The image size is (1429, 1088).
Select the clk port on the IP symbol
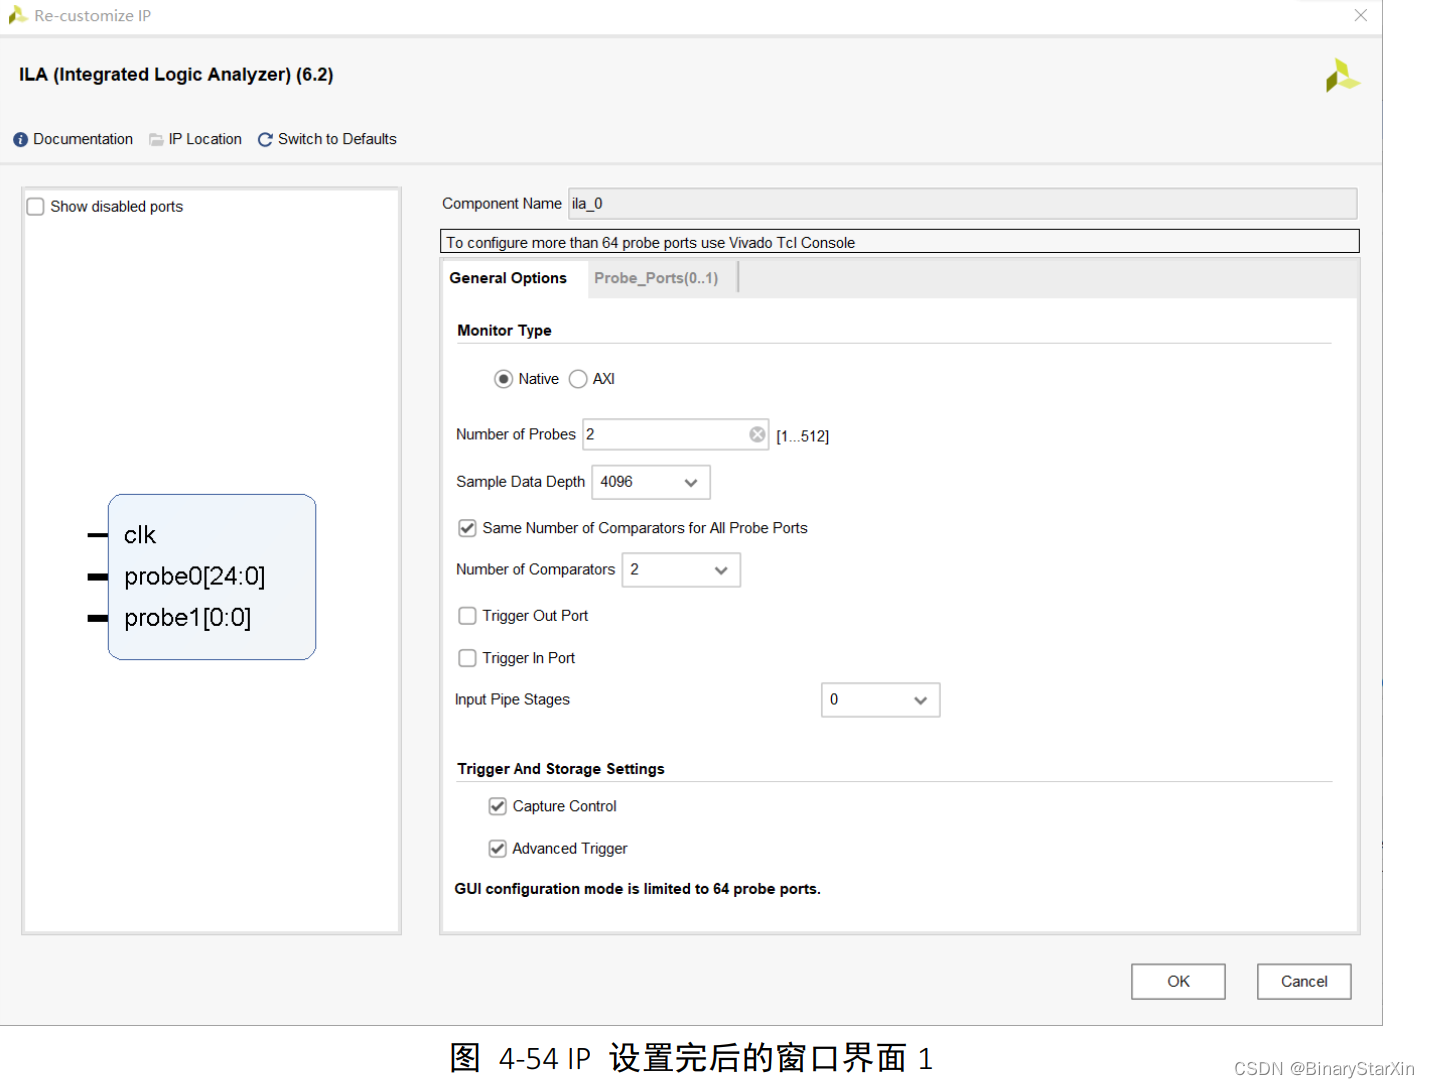pos(140,535)
